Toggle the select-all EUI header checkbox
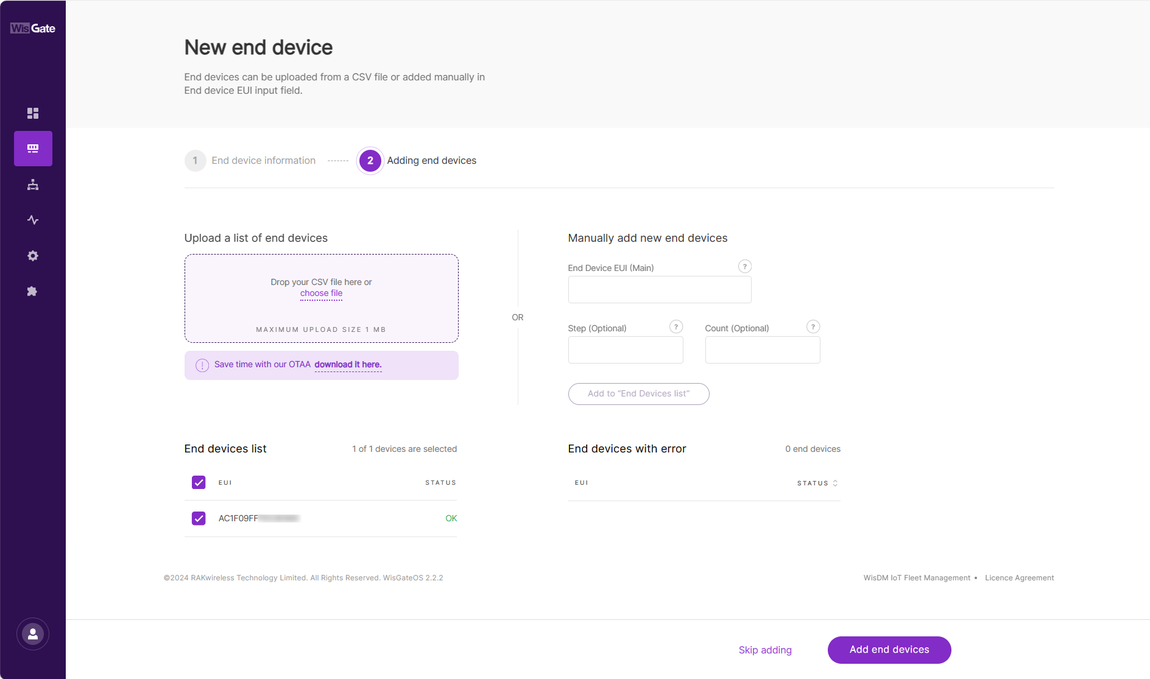 pos(199,482)
